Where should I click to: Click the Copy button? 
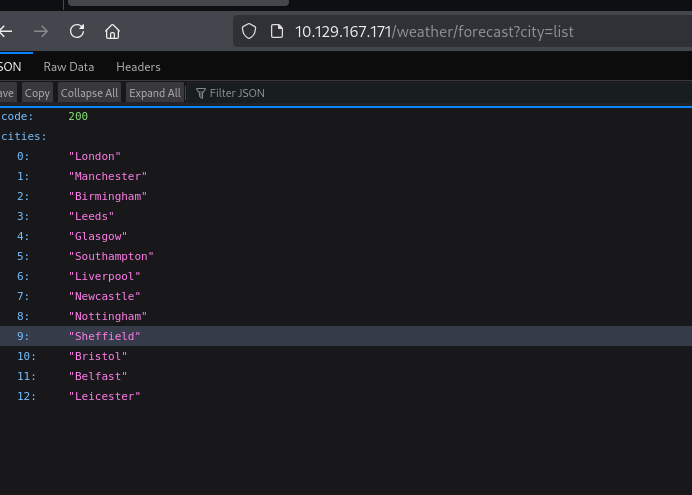pyautogui.click(x=37, y=93)
